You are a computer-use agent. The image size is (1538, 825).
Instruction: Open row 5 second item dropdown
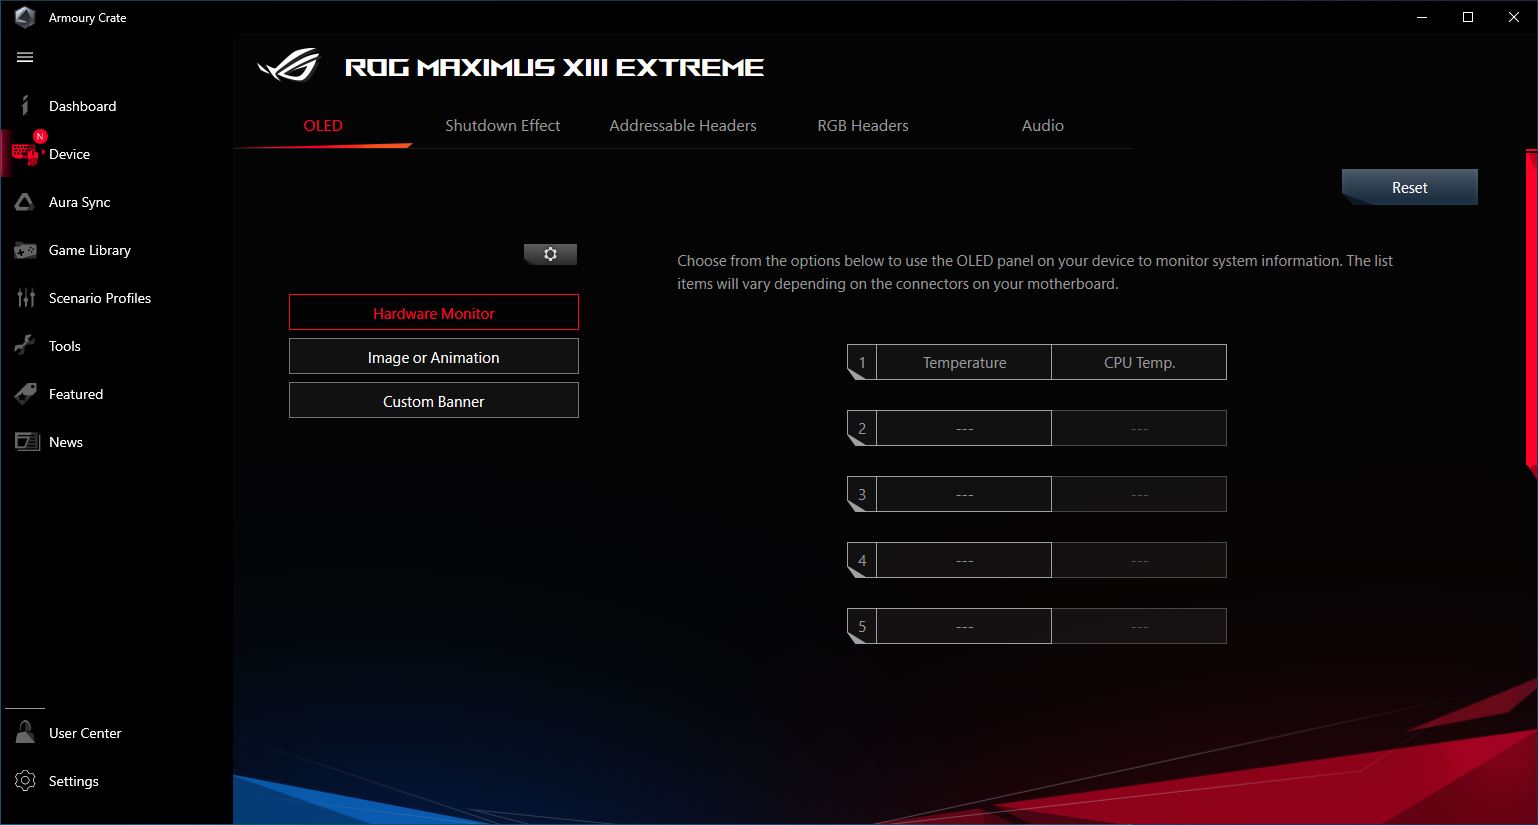click(x=1139, y=626)
